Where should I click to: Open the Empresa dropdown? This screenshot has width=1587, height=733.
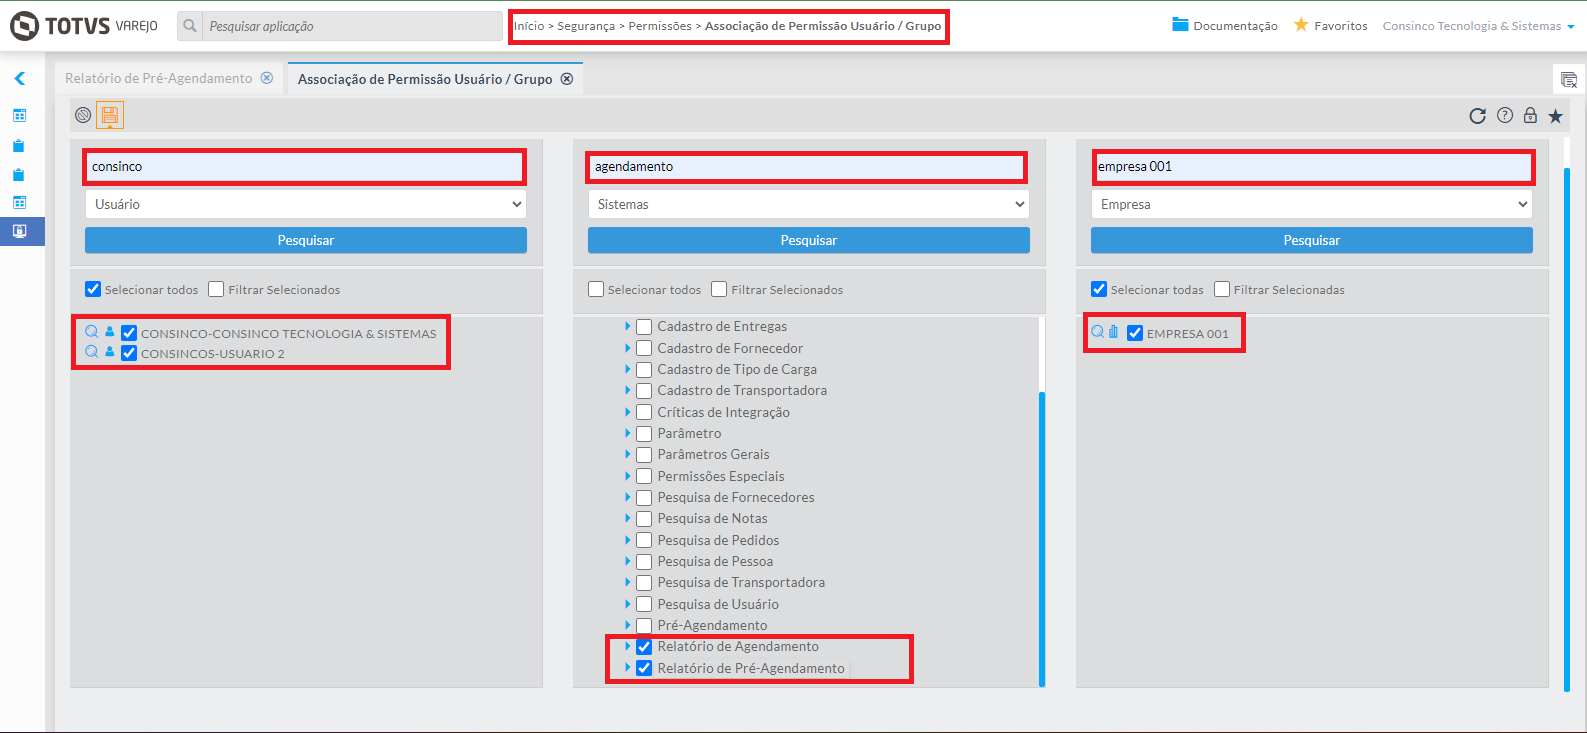[x=1312, y=204]
